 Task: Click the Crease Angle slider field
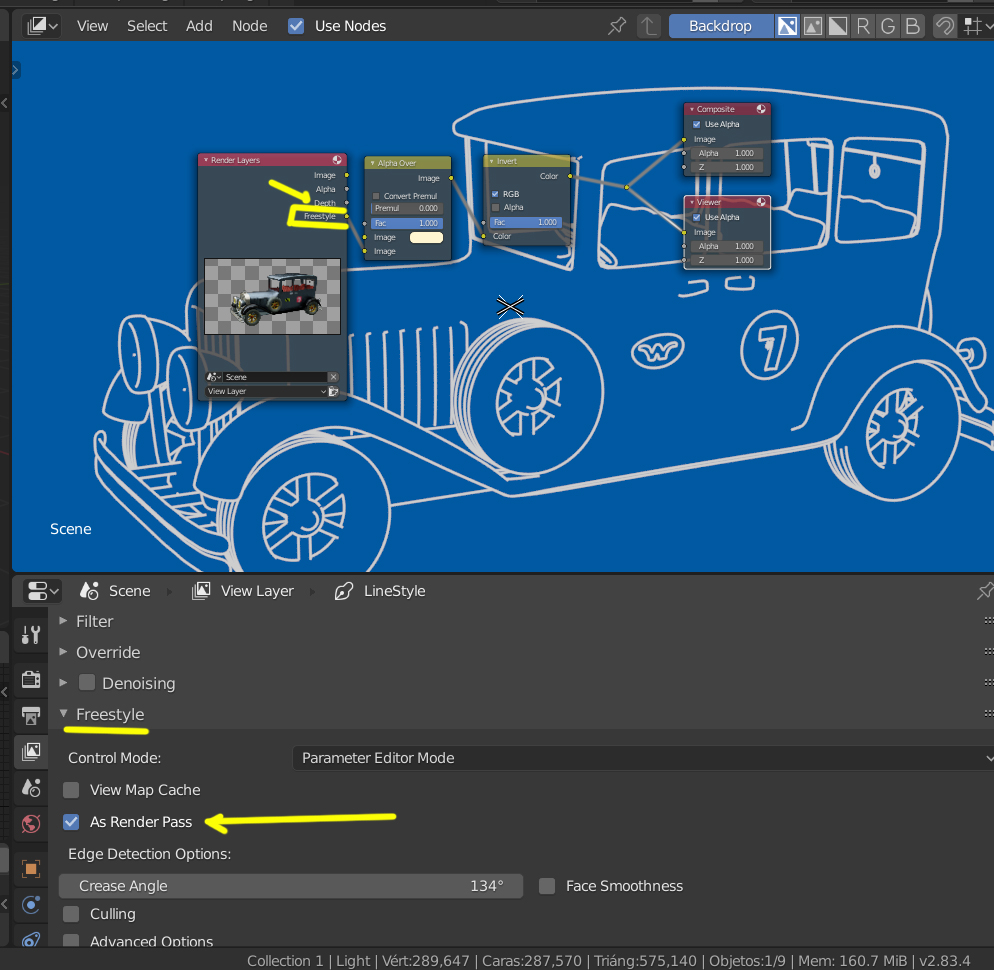coord(290,886)
